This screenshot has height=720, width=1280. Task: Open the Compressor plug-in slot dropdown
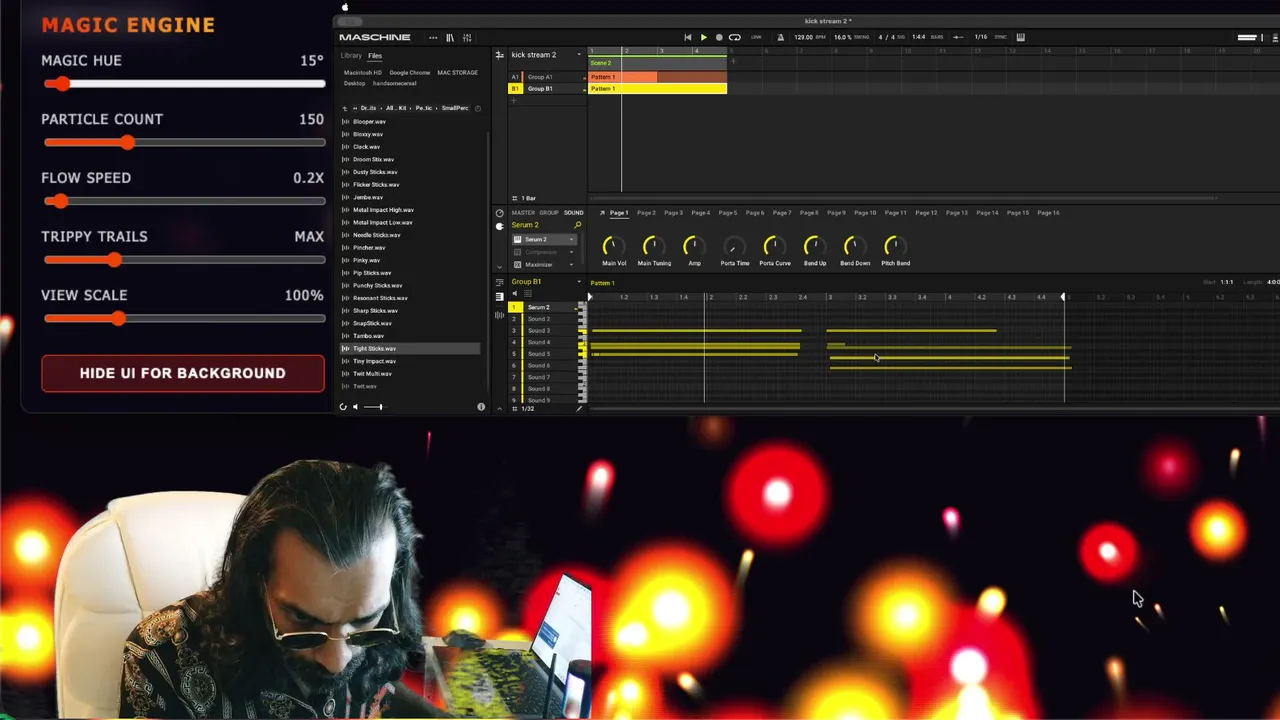click(572, 252)
